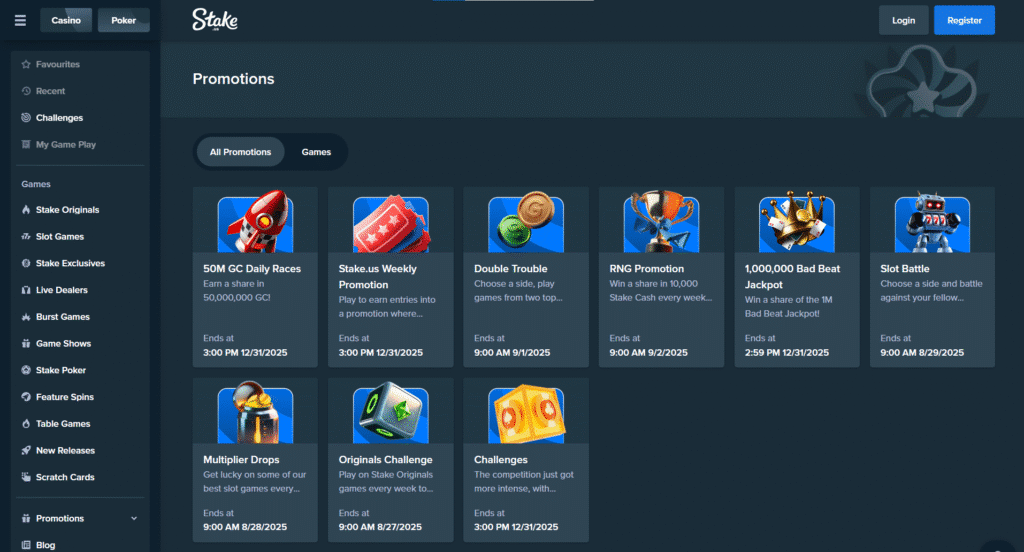Open the hamburger menu icon
The image size is (1024, 552).
20,20
